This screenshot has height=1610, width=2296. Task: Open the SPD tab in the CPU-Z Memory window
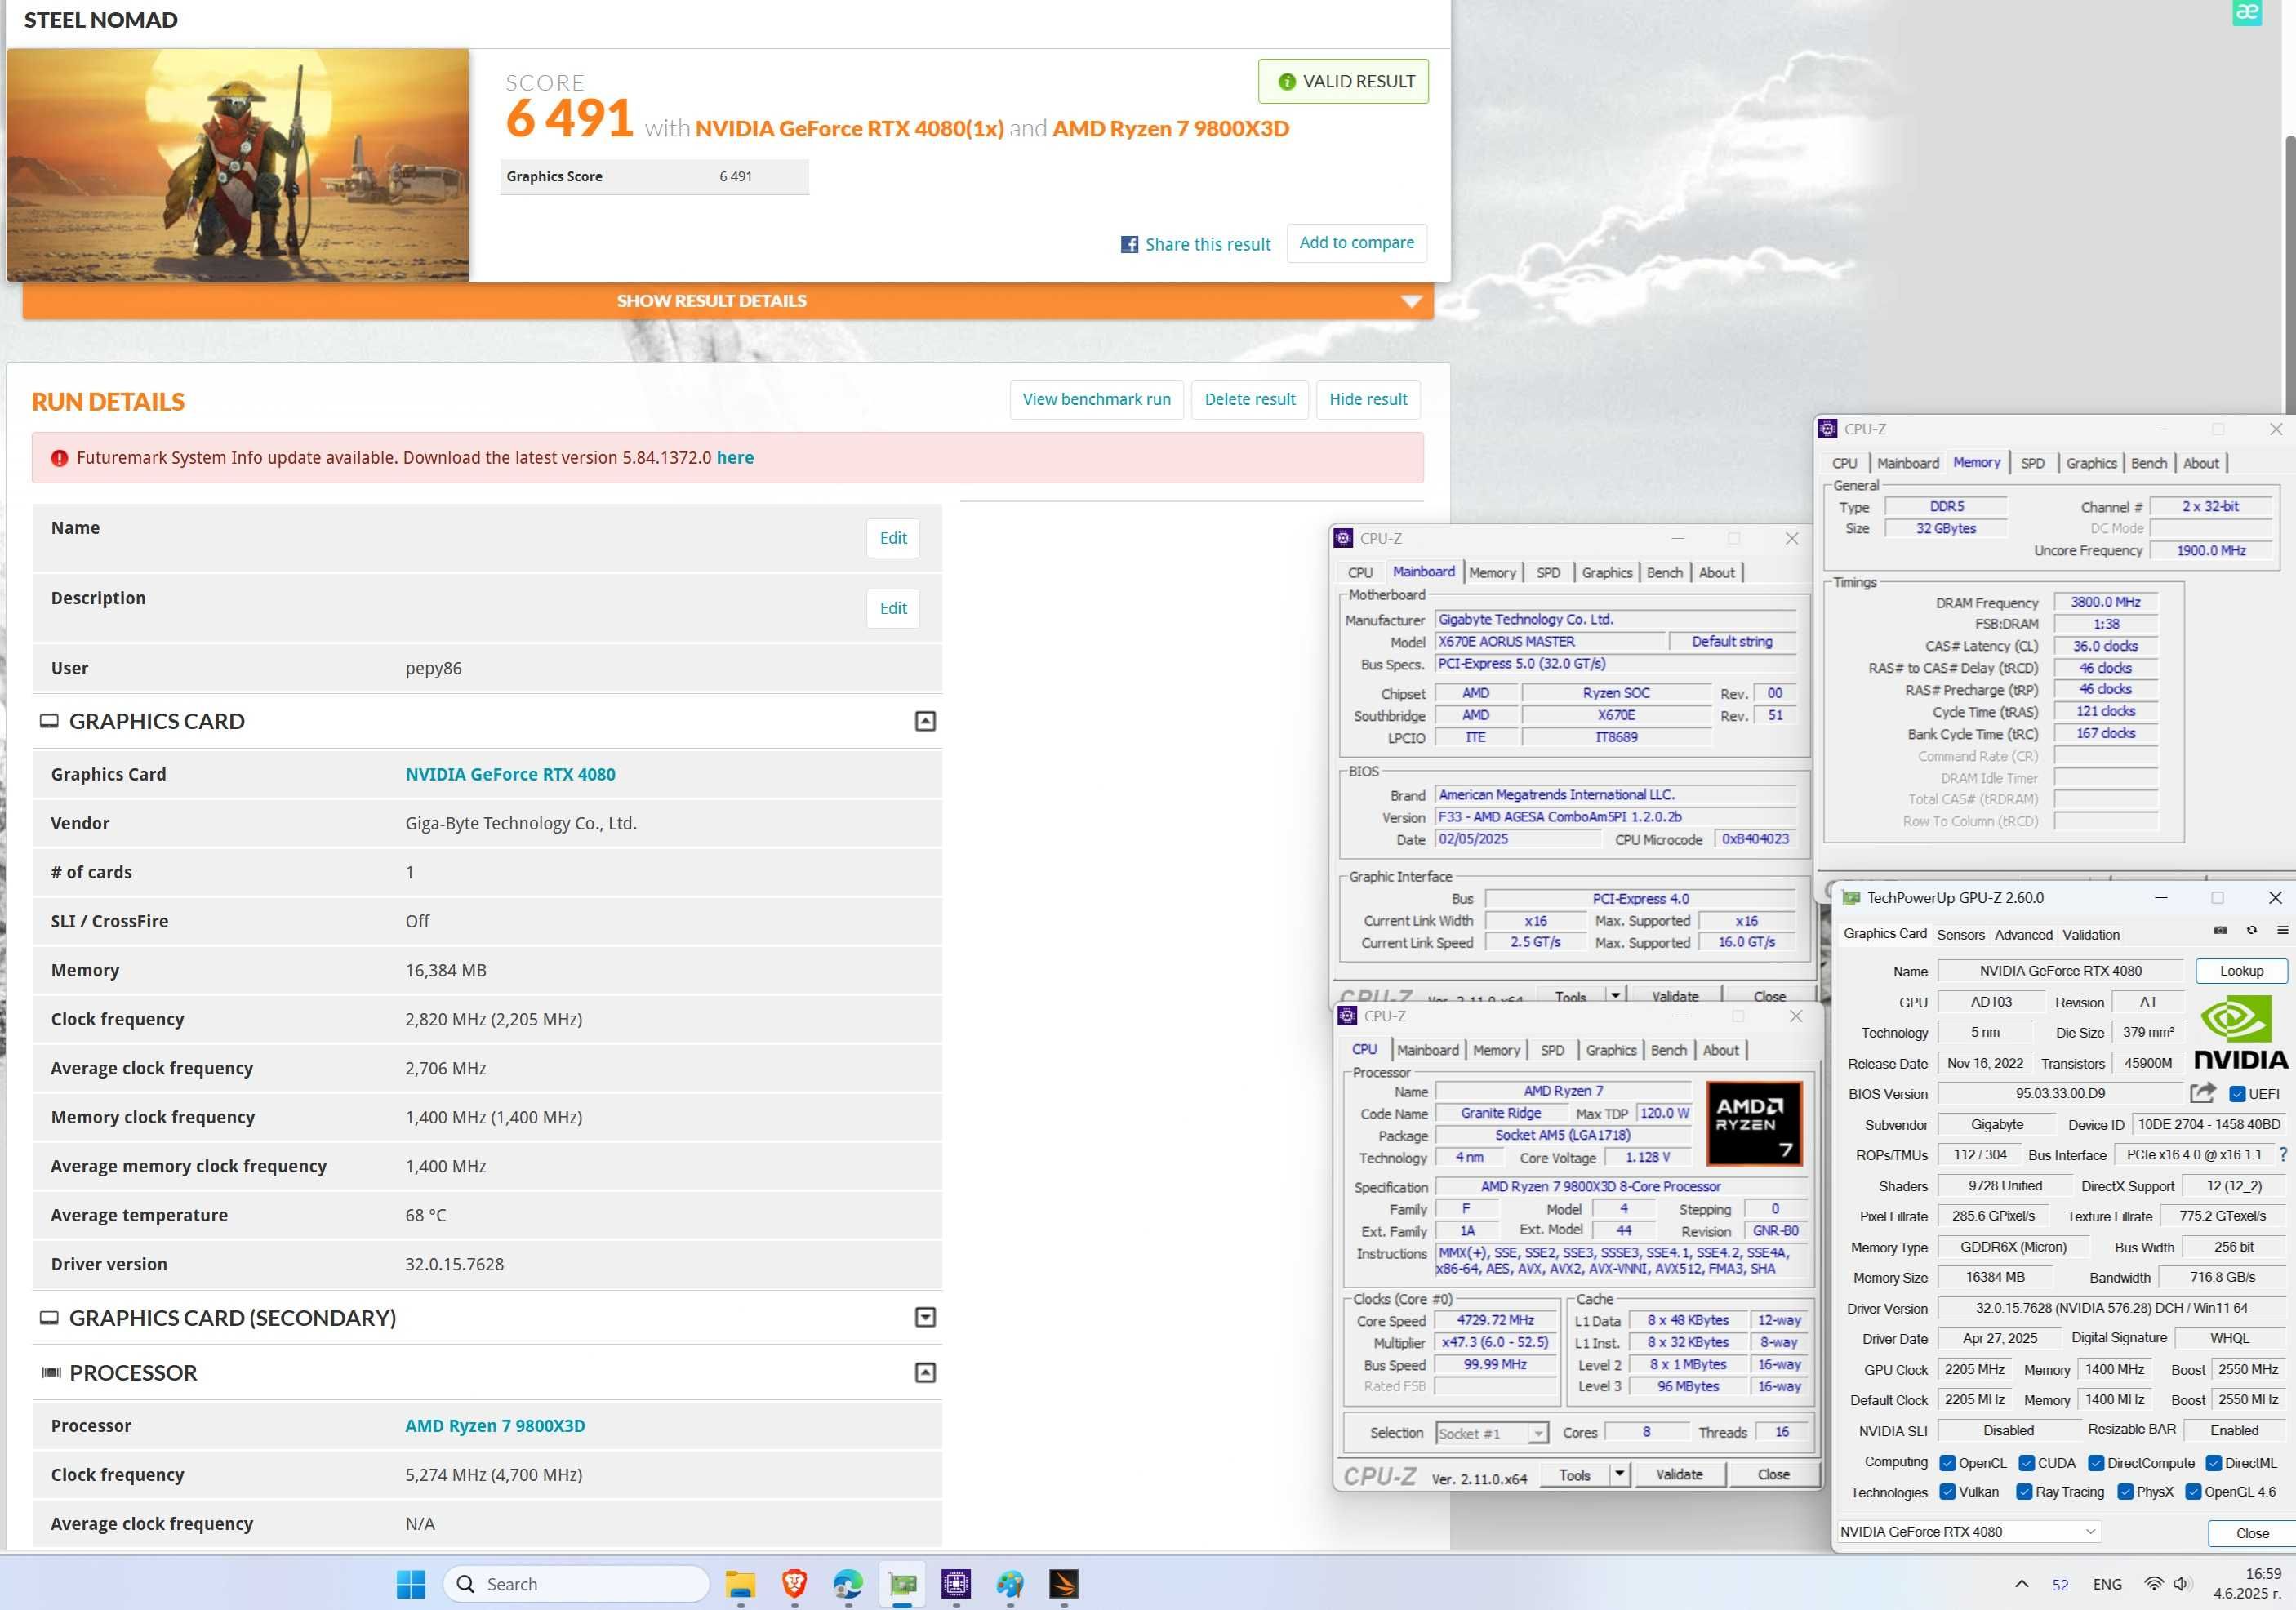[2032, 463]
